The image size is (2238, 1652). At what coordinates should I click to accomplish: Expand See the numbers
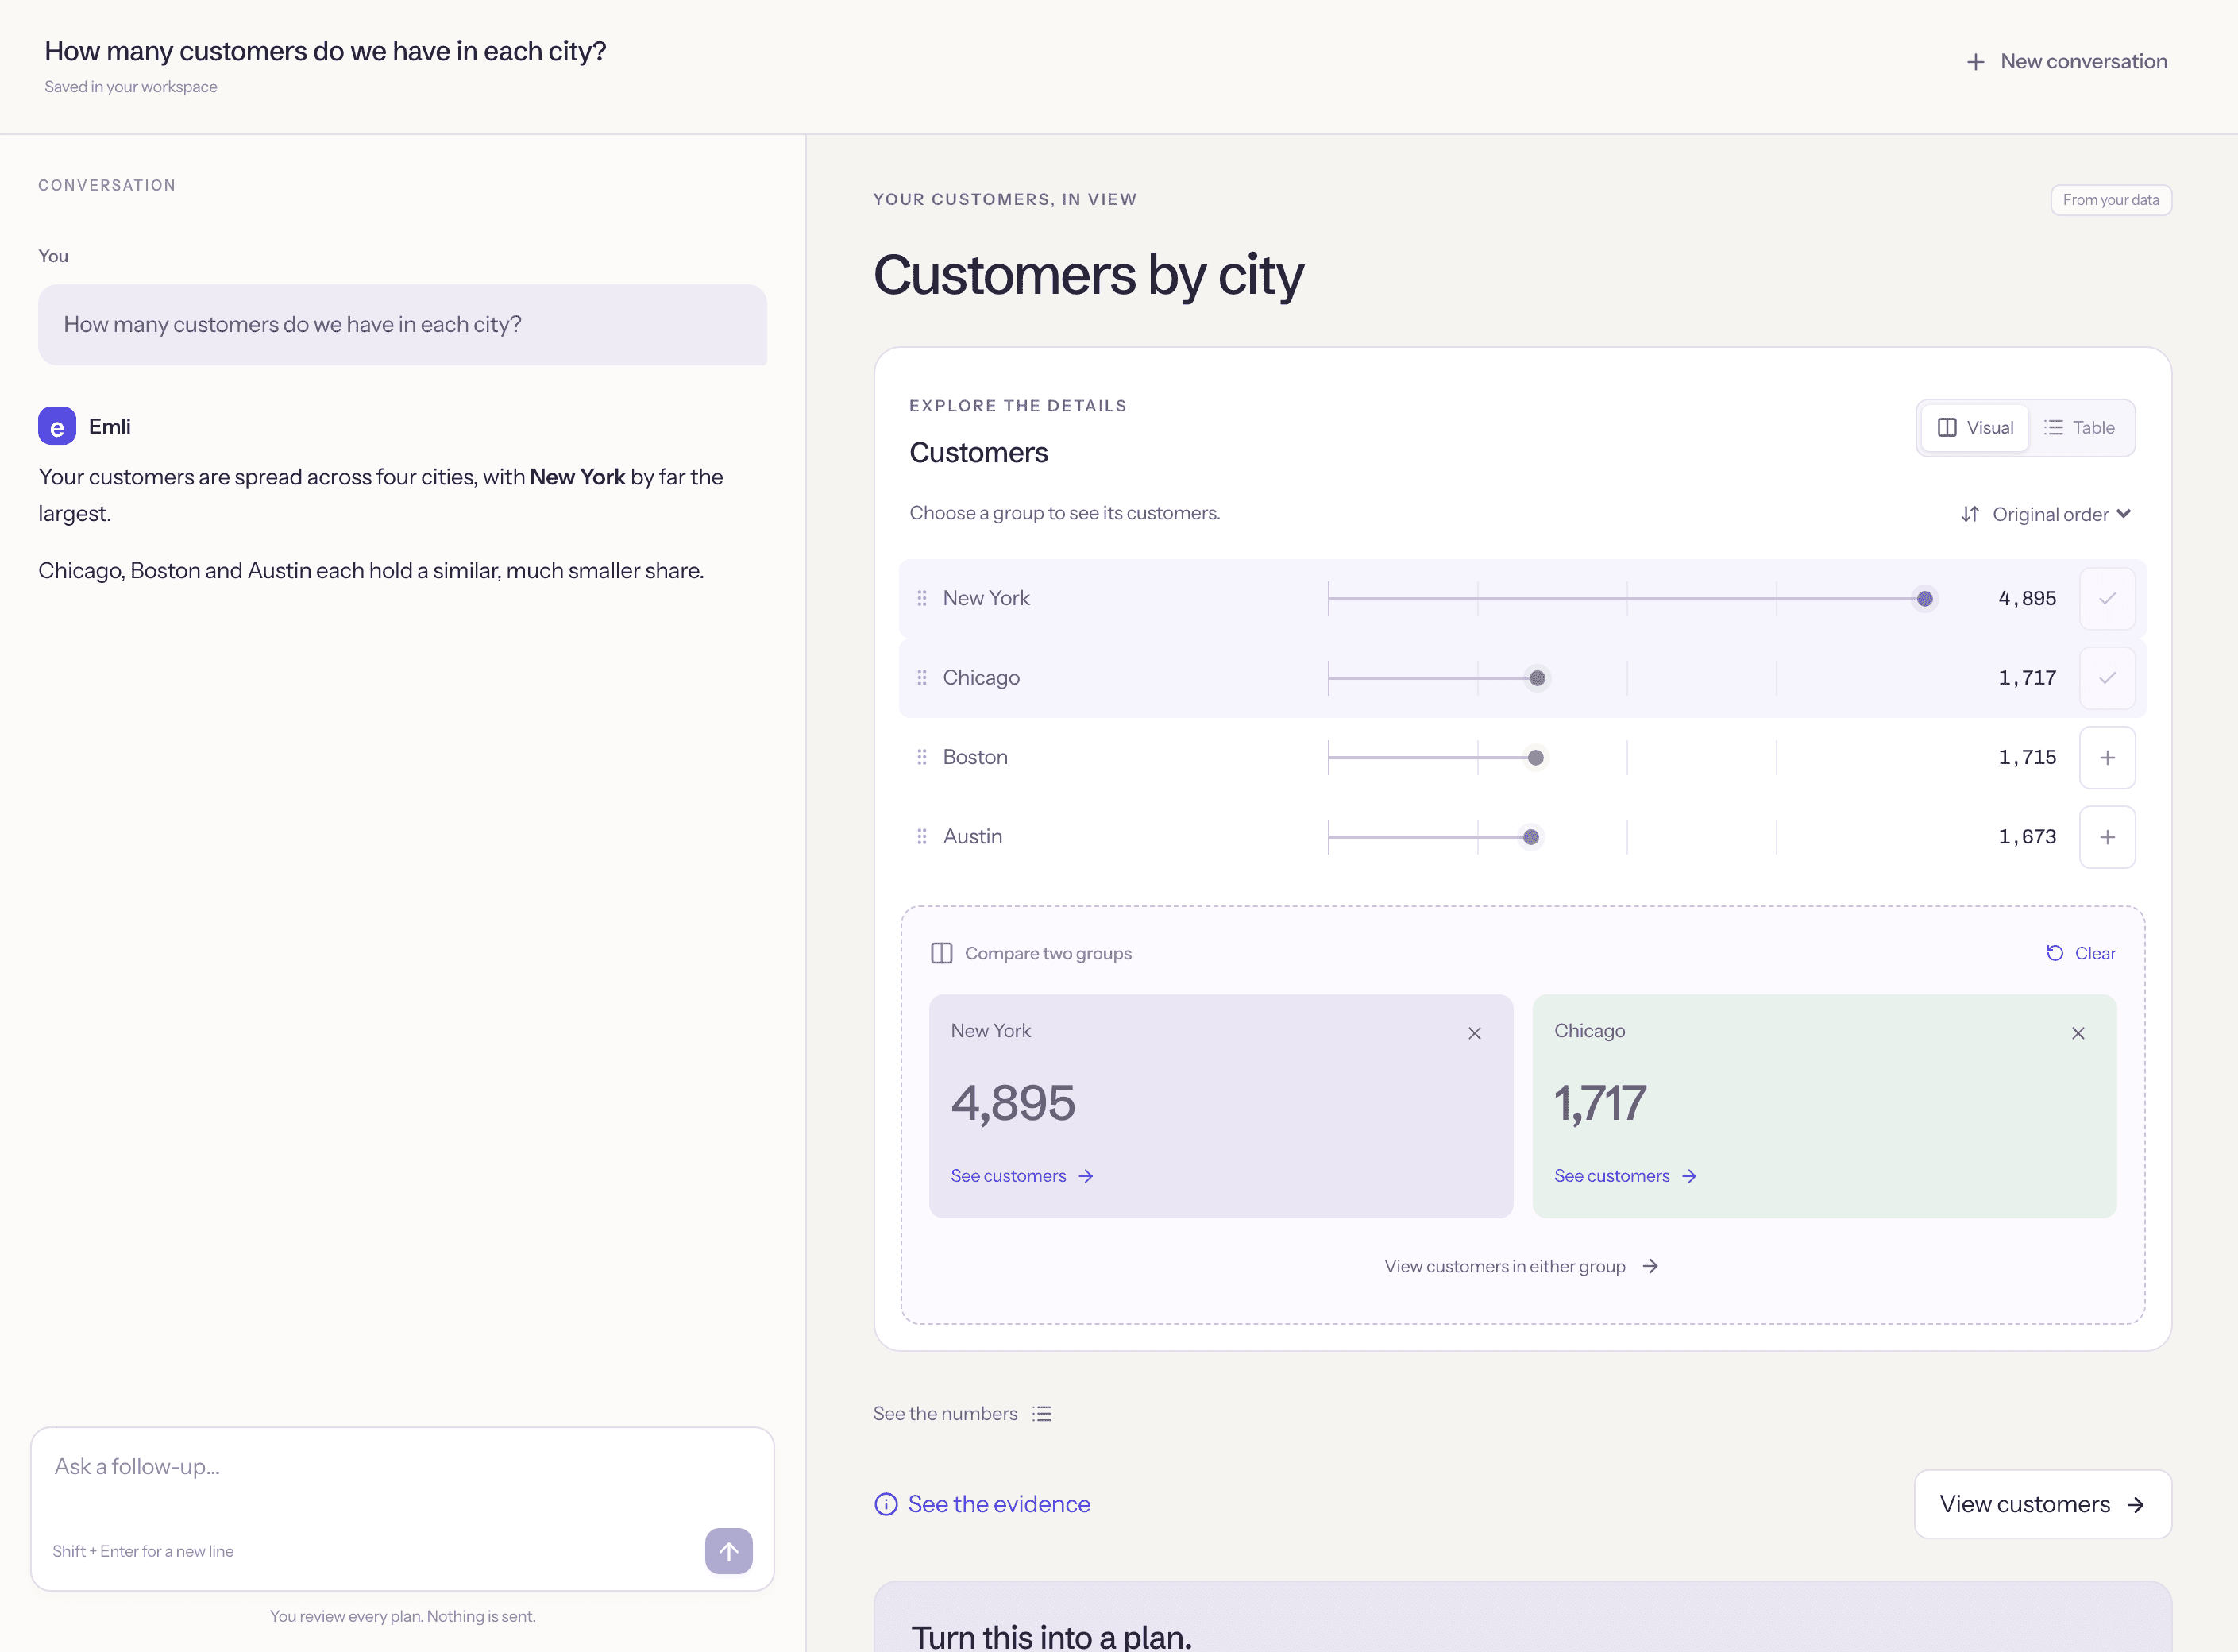(x=962, y=1413)
